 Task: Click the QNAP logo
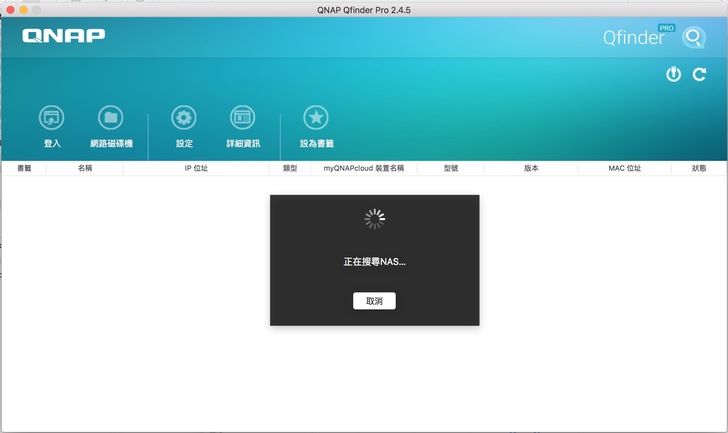pos(64,37)
